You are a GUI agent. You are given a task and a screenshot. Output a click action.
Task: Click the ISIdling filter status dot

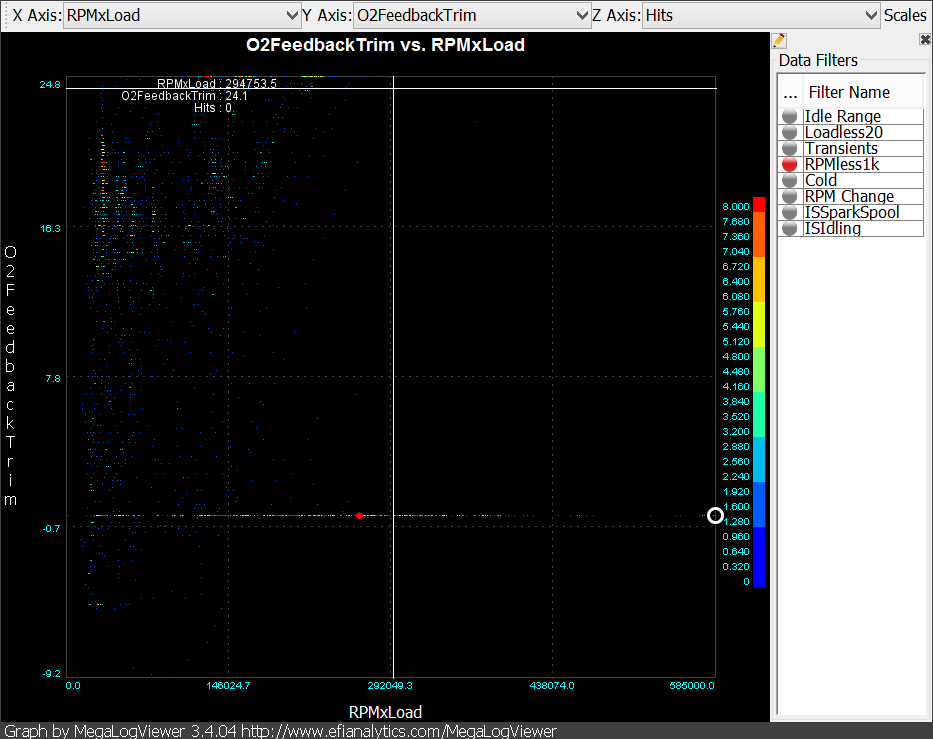[790, 229]
